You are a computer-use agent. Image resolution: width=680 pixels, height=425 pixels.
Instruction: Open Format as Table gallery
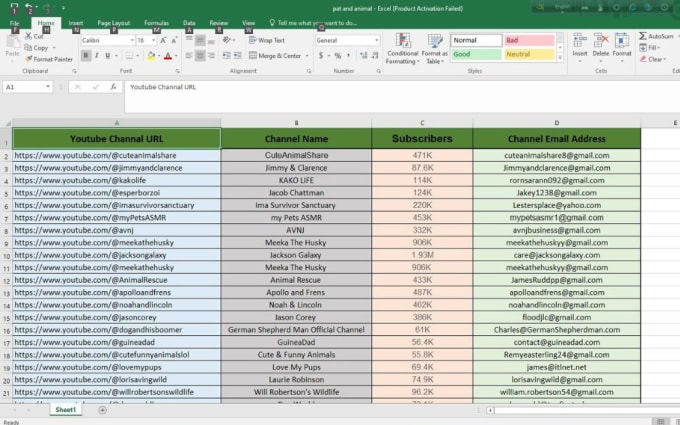coord(435,49)
